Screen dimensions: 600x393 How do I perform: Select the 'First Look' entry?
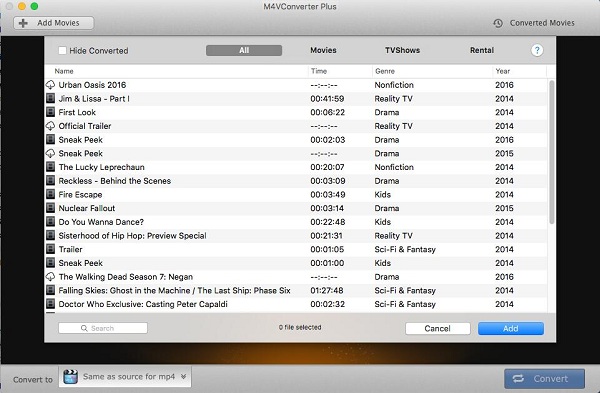(x=296, y=112)
